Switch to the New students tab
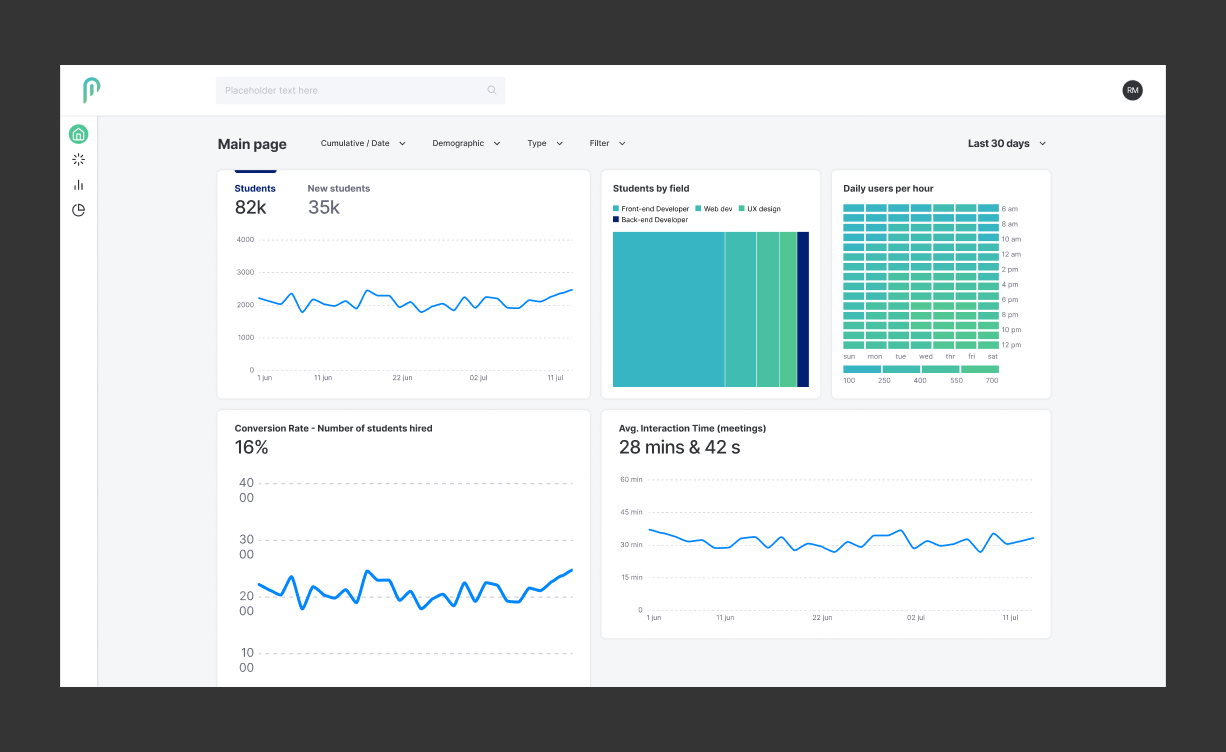Screen dimensions: 1226x752 click(338, 189)
